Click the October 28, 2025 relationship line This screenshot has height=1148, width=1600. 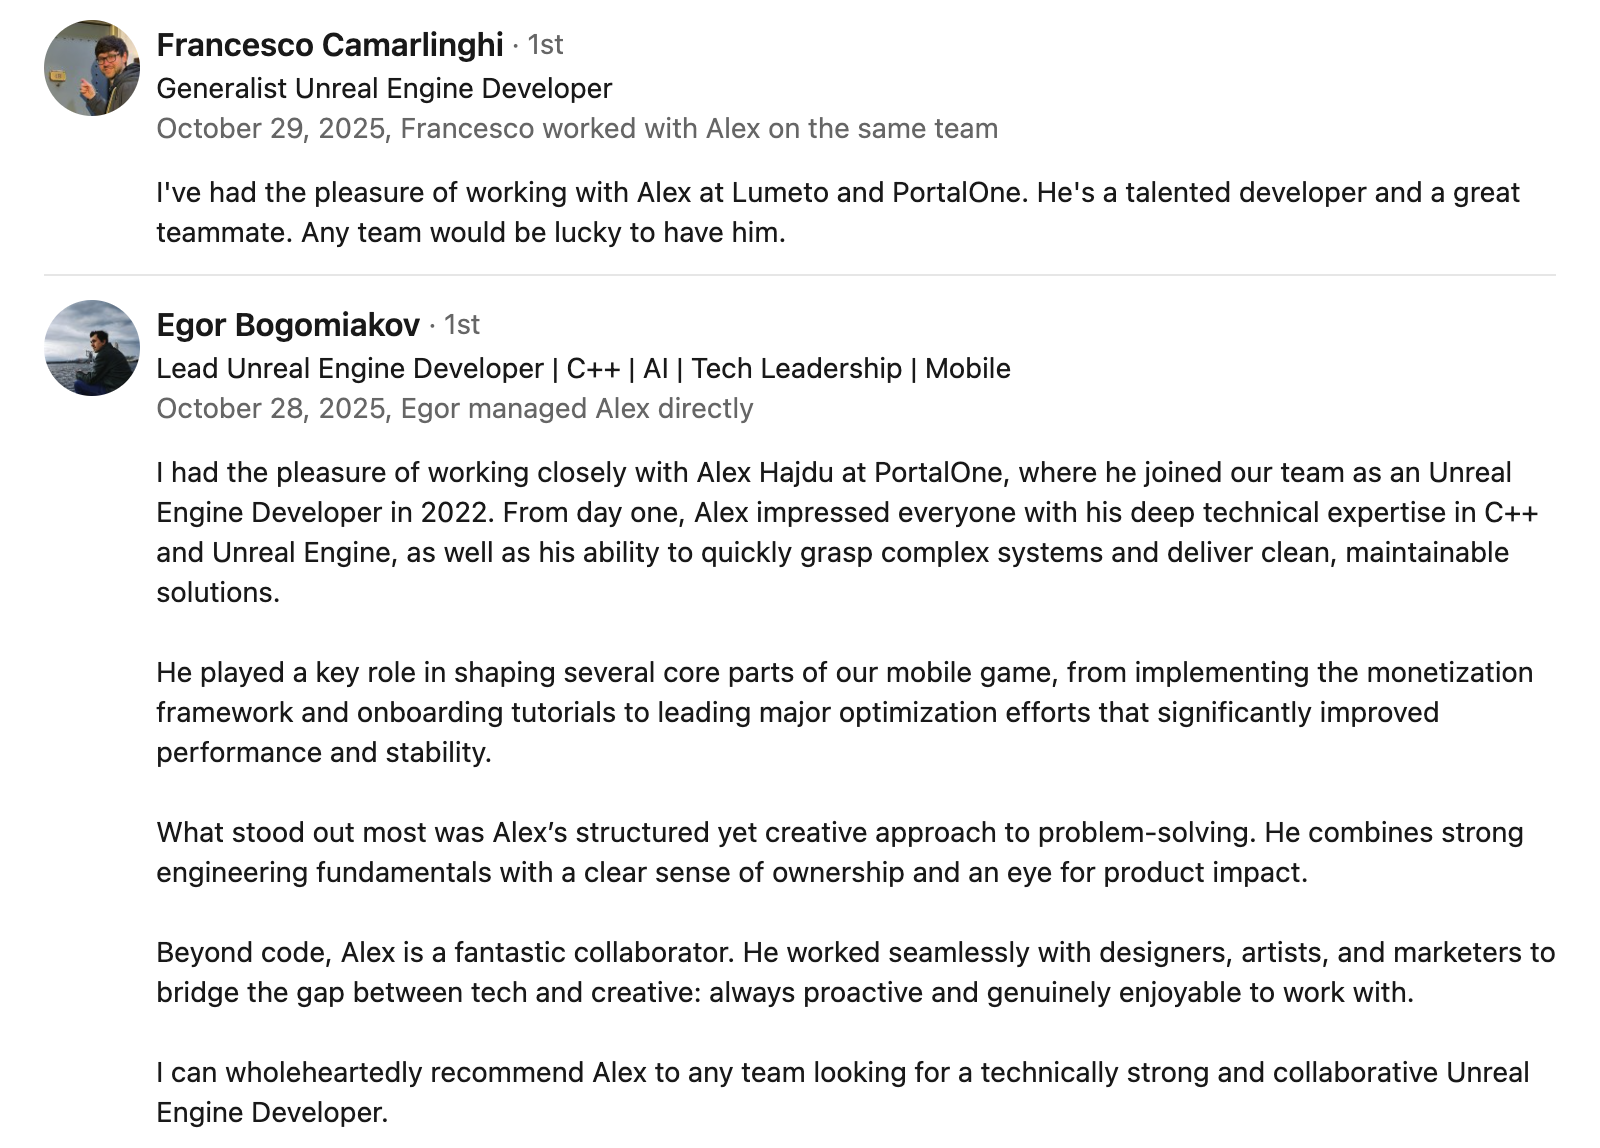(x=454, y=409)
